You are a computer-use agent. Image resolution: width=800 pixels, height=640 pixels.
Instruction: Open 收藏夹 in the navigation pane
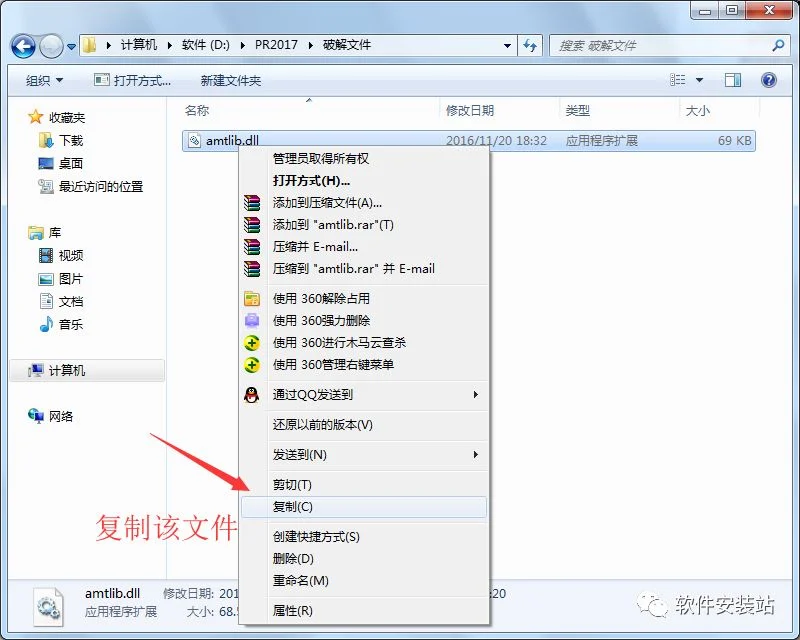(x=67, y=117)
